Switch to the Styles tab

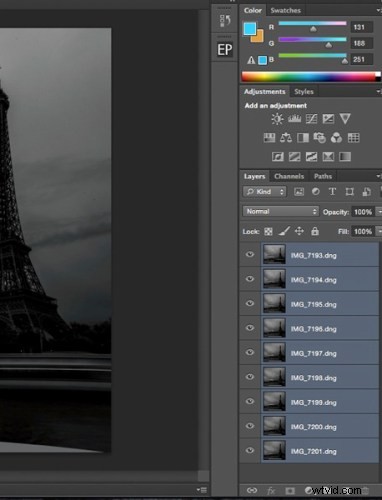304,92
